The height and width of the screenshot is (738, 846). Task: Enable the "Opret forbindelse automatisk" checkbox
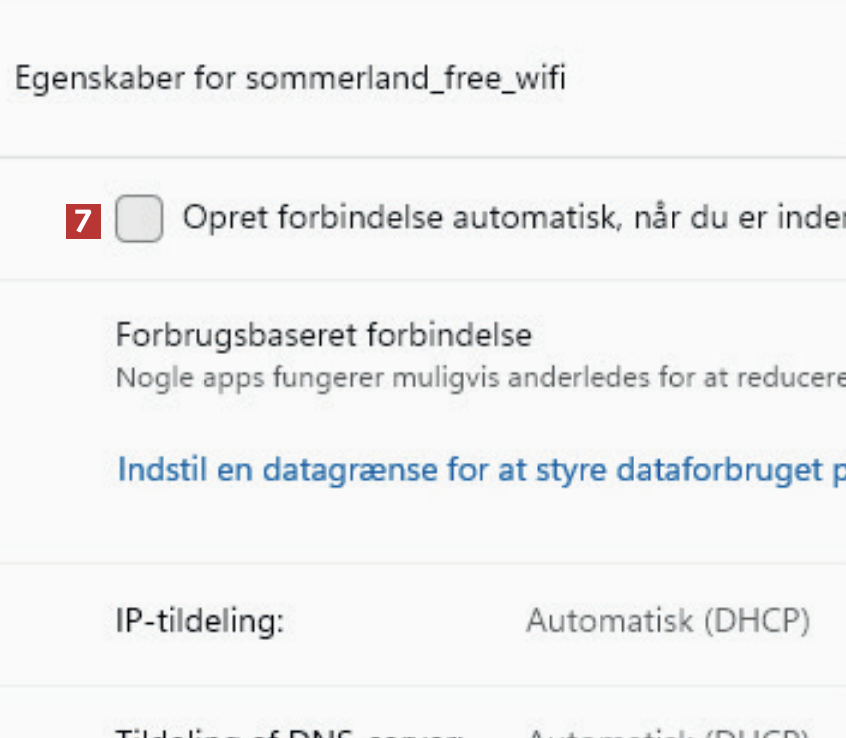[139, 219]
